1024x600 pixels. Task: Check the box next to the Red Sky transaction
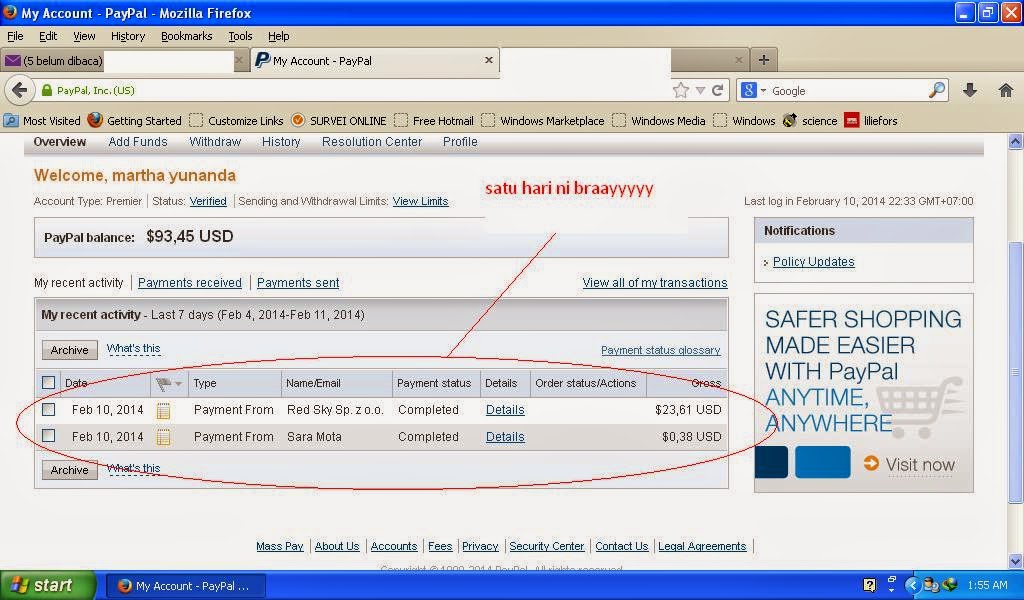pyautogui.click(x=48, y=409)
